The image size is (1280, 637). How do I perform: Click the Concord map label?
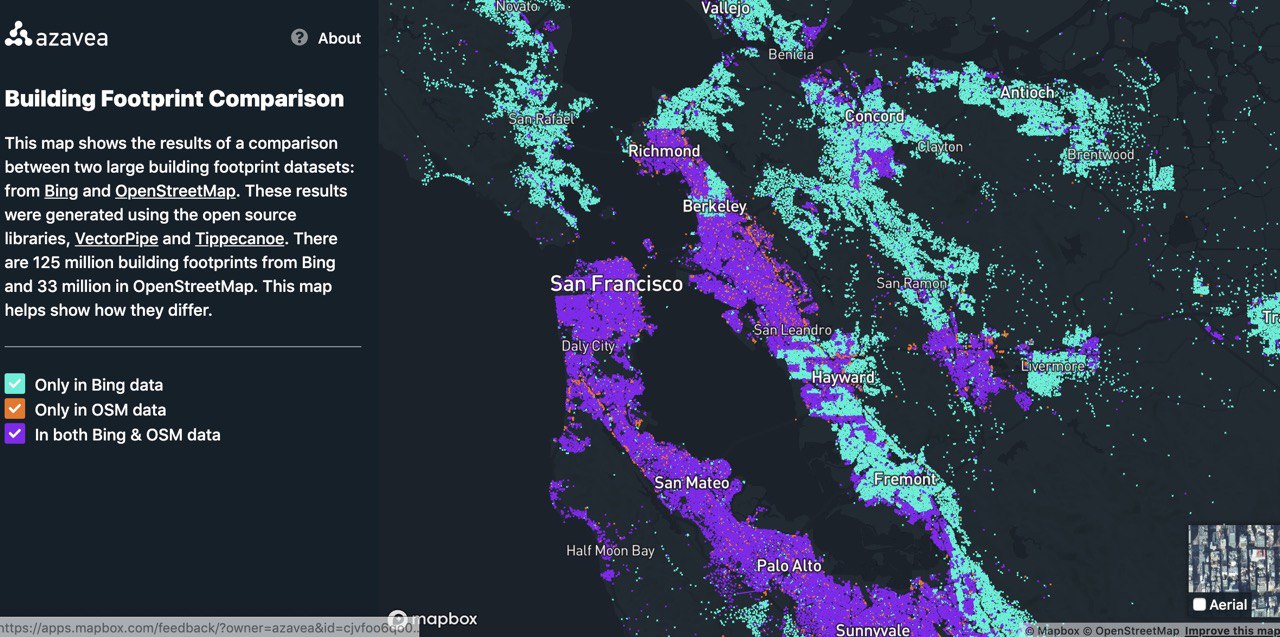click(874, 116)
